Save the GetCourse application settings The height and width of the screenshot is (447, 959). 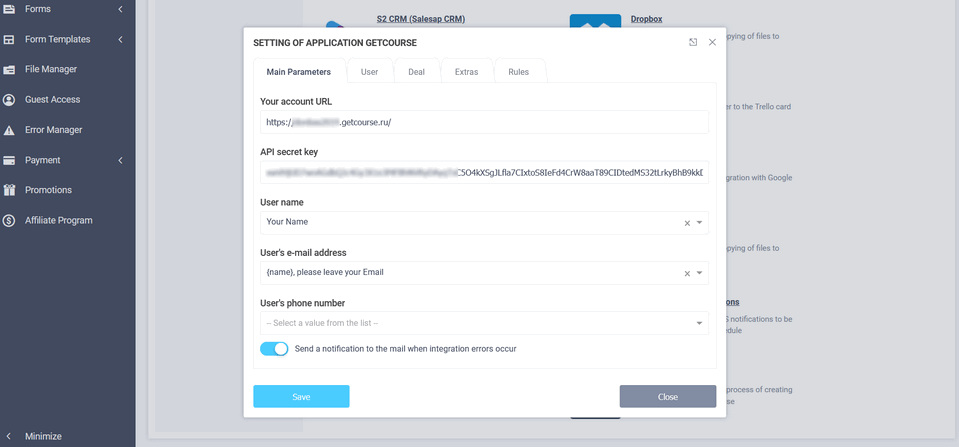(301, 397)
